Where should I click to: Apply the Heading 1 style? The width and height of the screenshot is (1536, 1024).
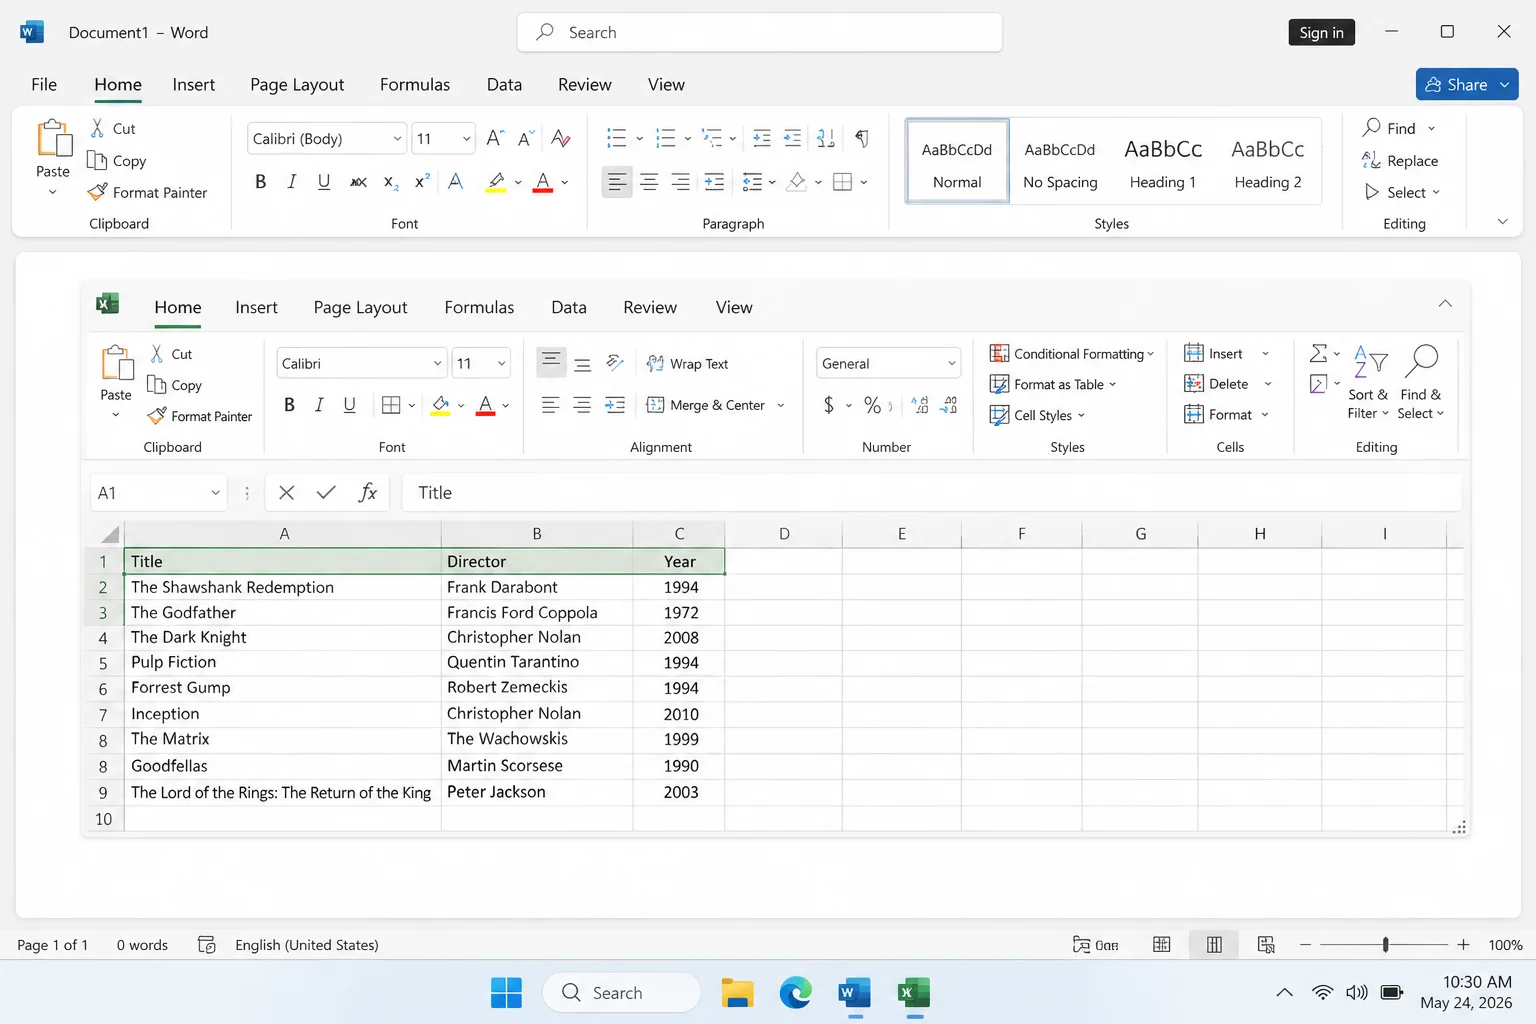tap(1163, 163)
